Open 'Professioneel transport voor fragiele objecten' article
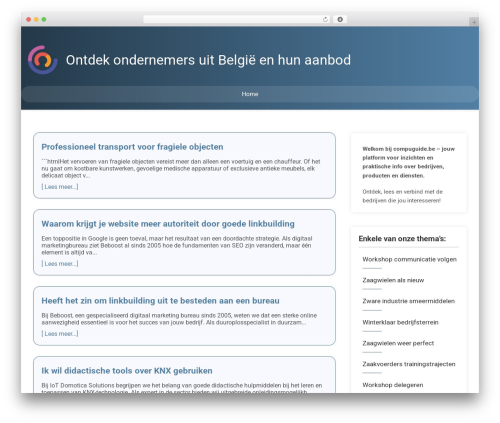Viewport: 500px width, 423px height. [x=132, y=147]
